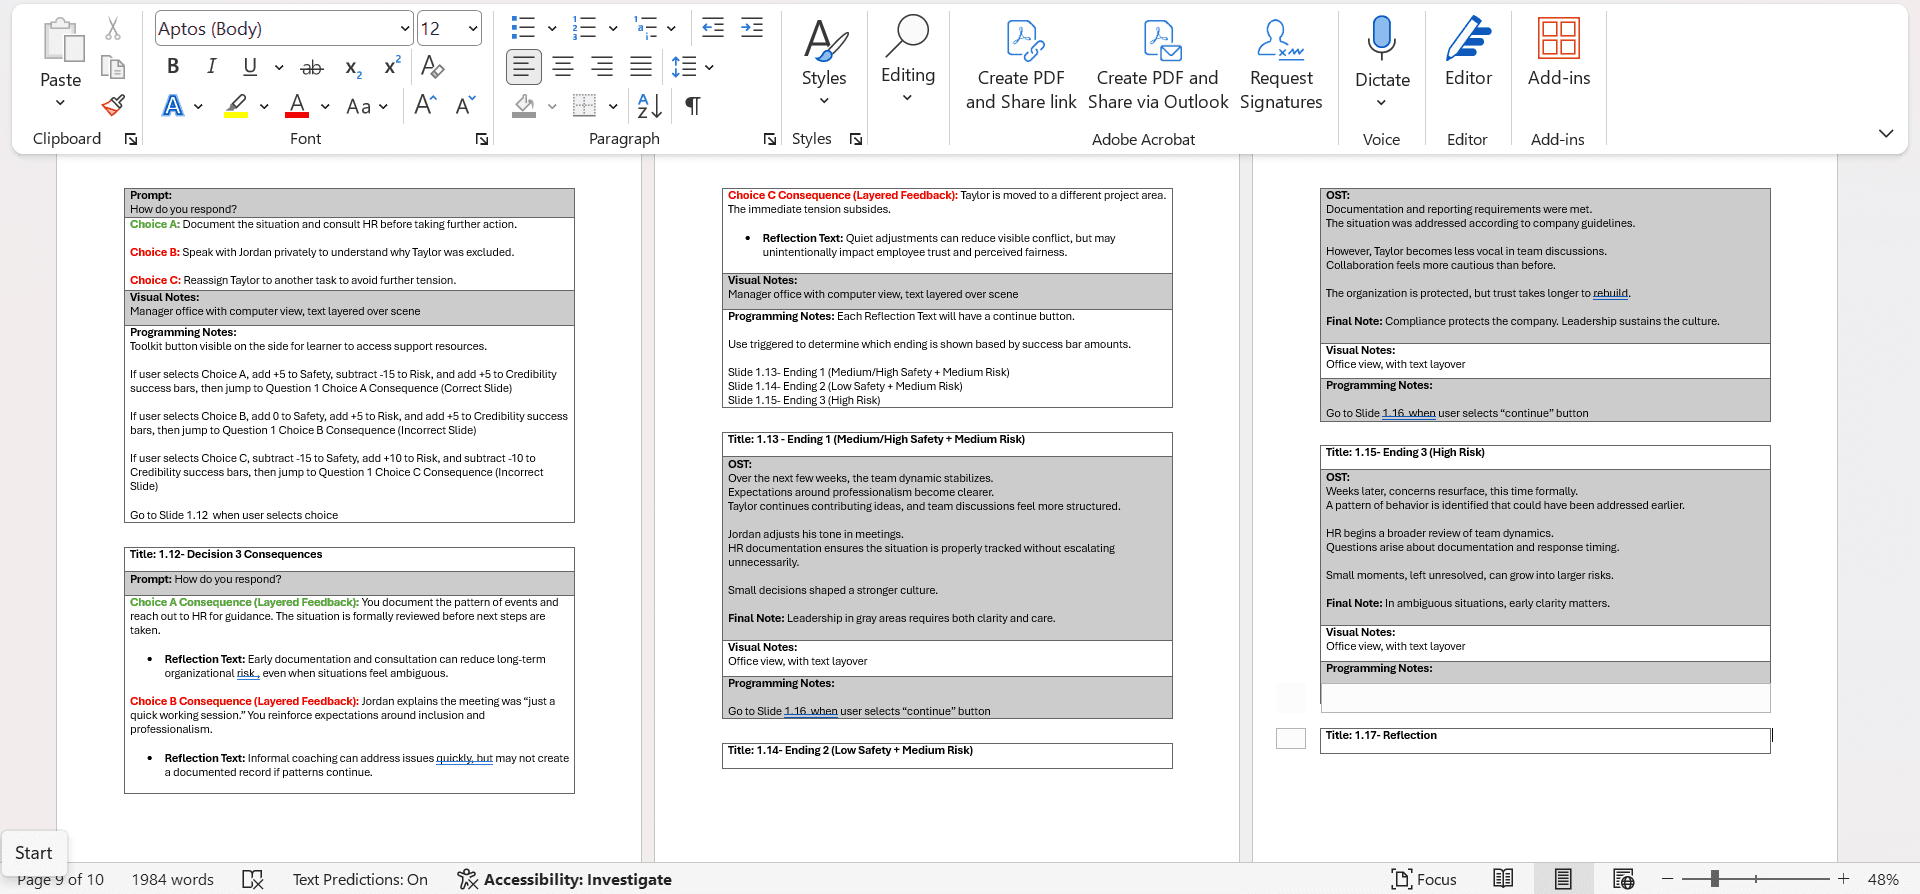1920x894 pixels.
Task: Open Clipboard dialog launcher
Action: (x=131, y=139)
